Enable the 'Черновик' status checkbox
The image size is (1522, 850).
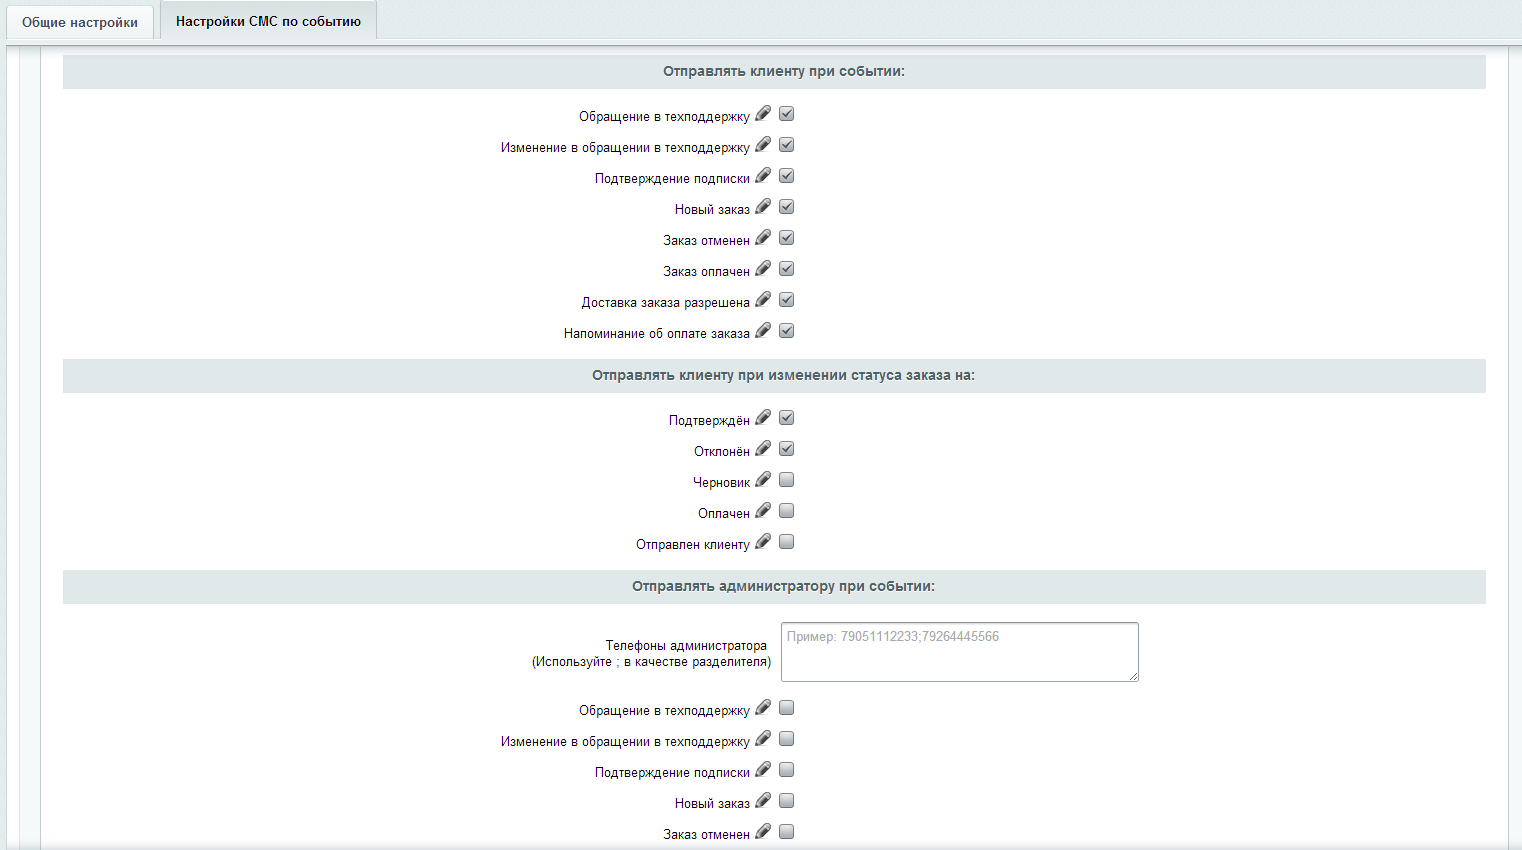point(787,480)
